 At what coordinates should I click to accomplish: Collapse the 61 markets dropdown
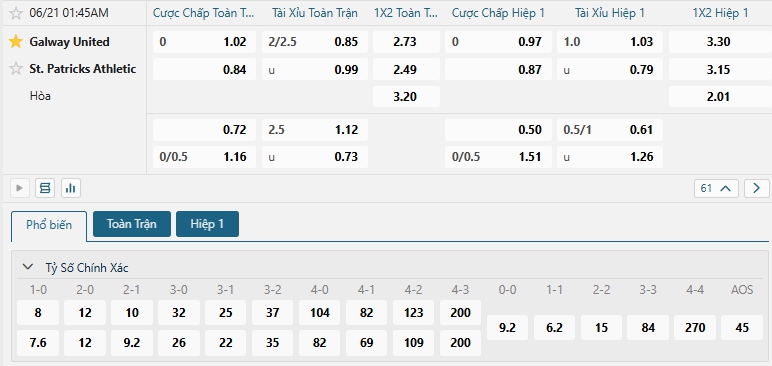click(x=716, y=188)
